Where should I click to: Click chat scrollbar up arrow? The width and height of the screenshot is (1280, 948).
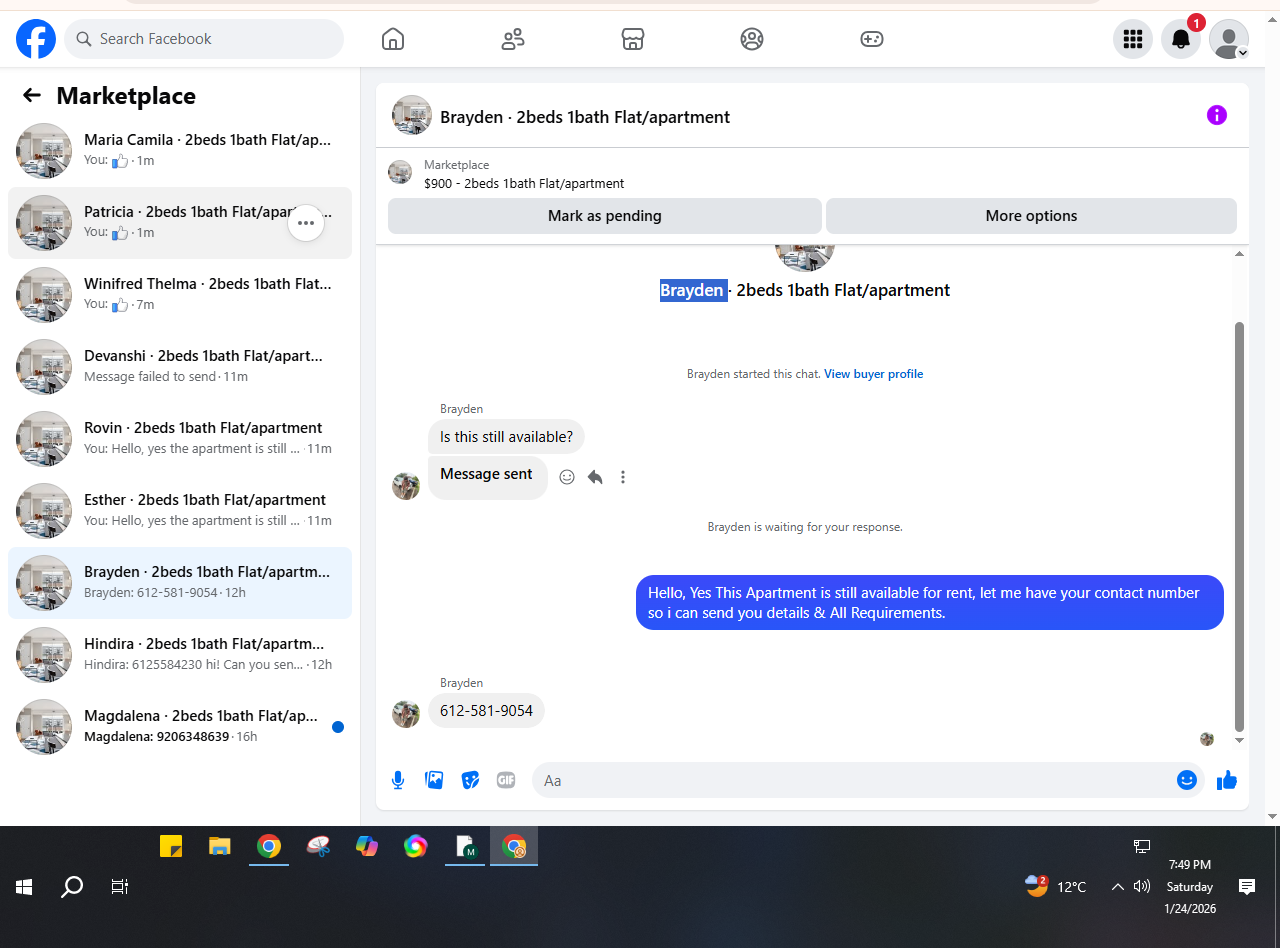(1240, 254)
